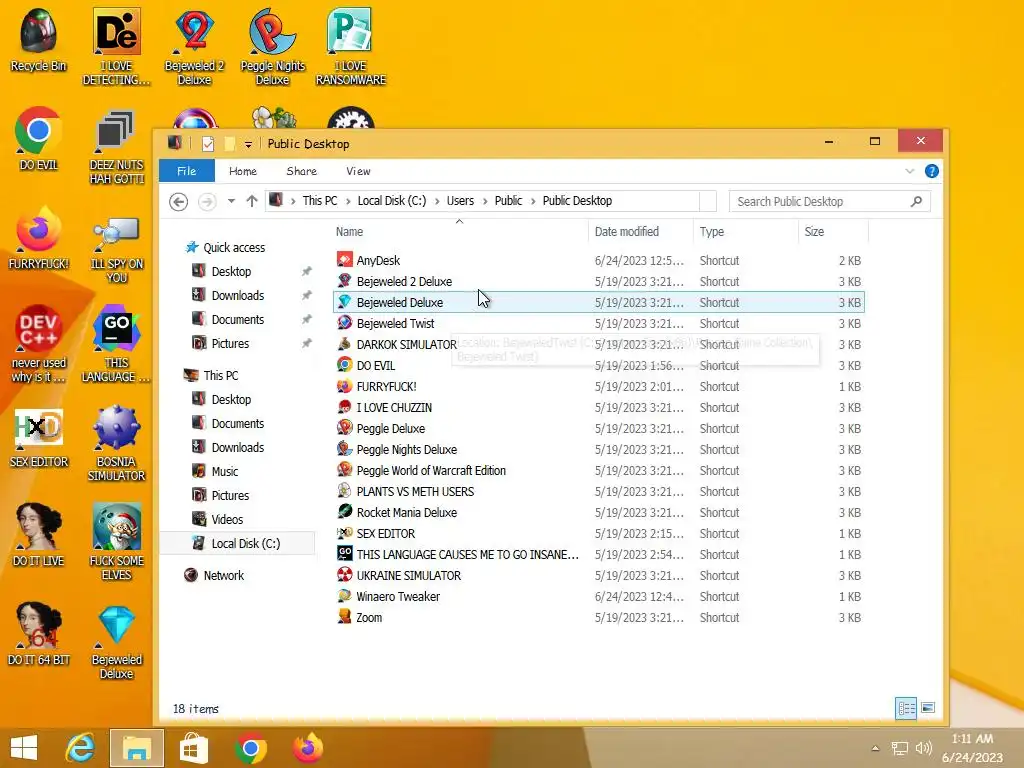
Task: Open the Share ribbon tab
Action: pyautogui.click(x=302, y=171)
